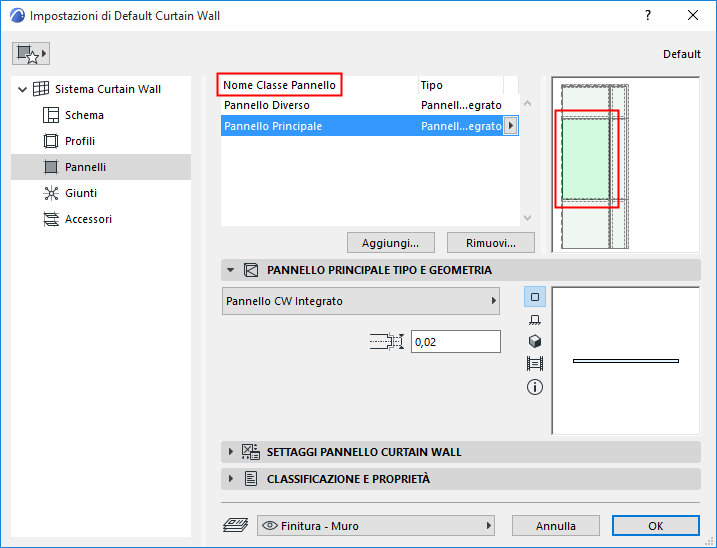The image size is (717, 548).
Task: Open the Pannello CW Integrato dropdown
Action: [361, 301]
